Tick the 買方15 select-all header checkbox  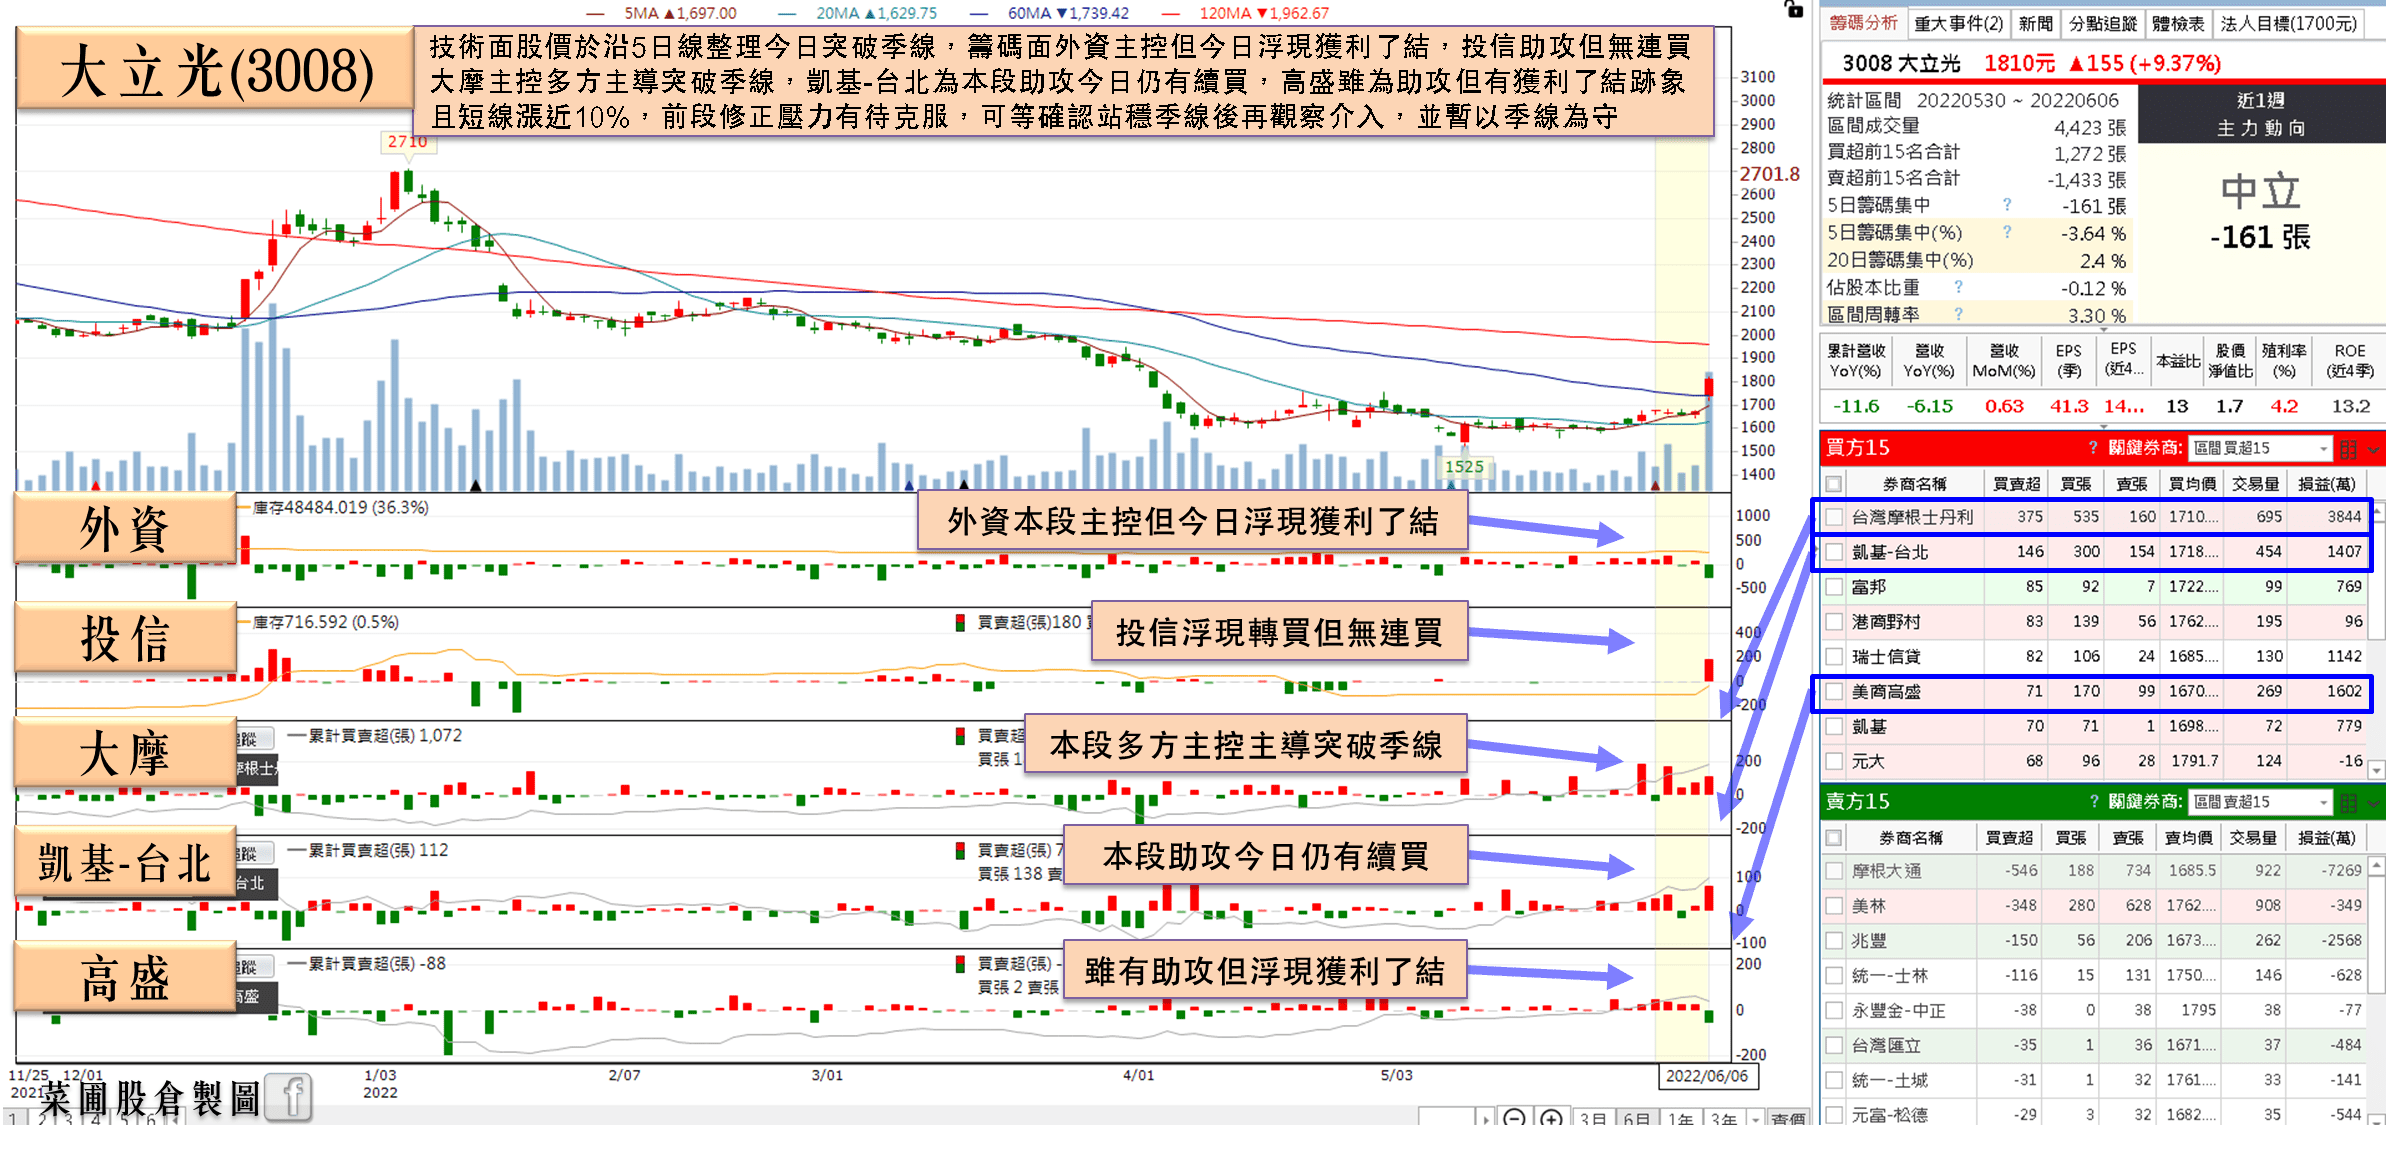point(1834,484)
